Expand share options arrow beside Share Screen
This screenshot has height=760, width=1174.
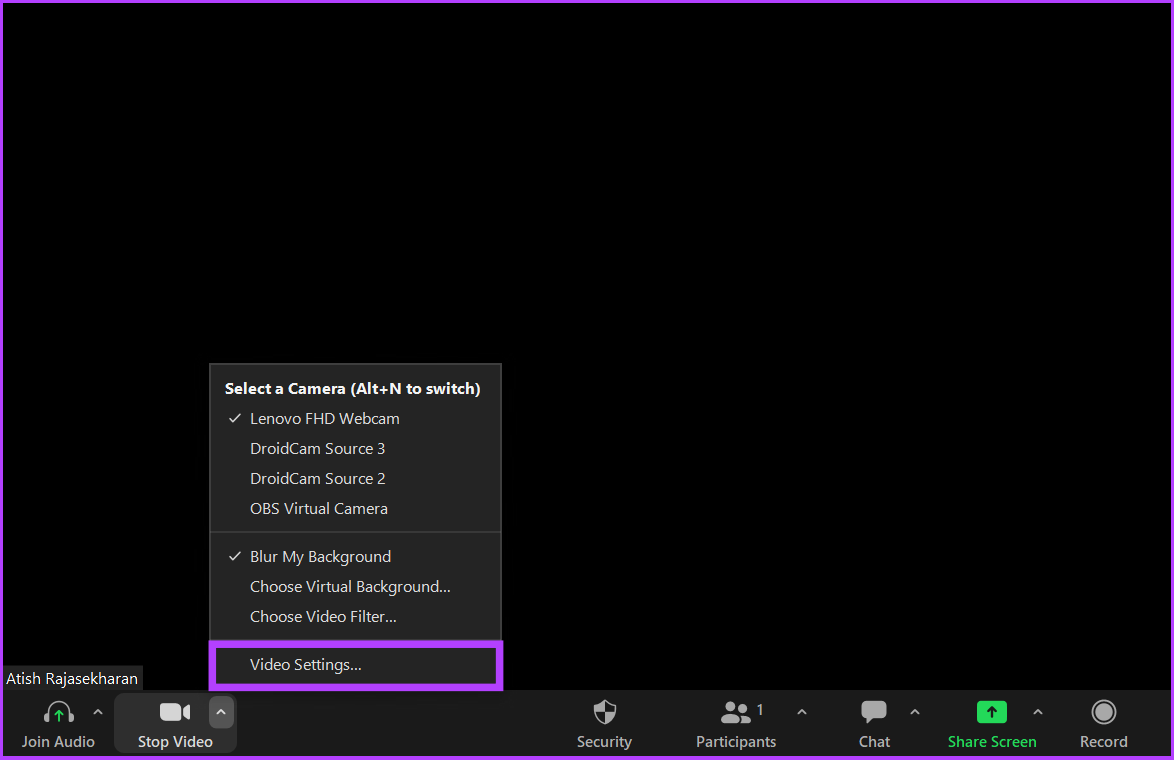pos(1038,712)
